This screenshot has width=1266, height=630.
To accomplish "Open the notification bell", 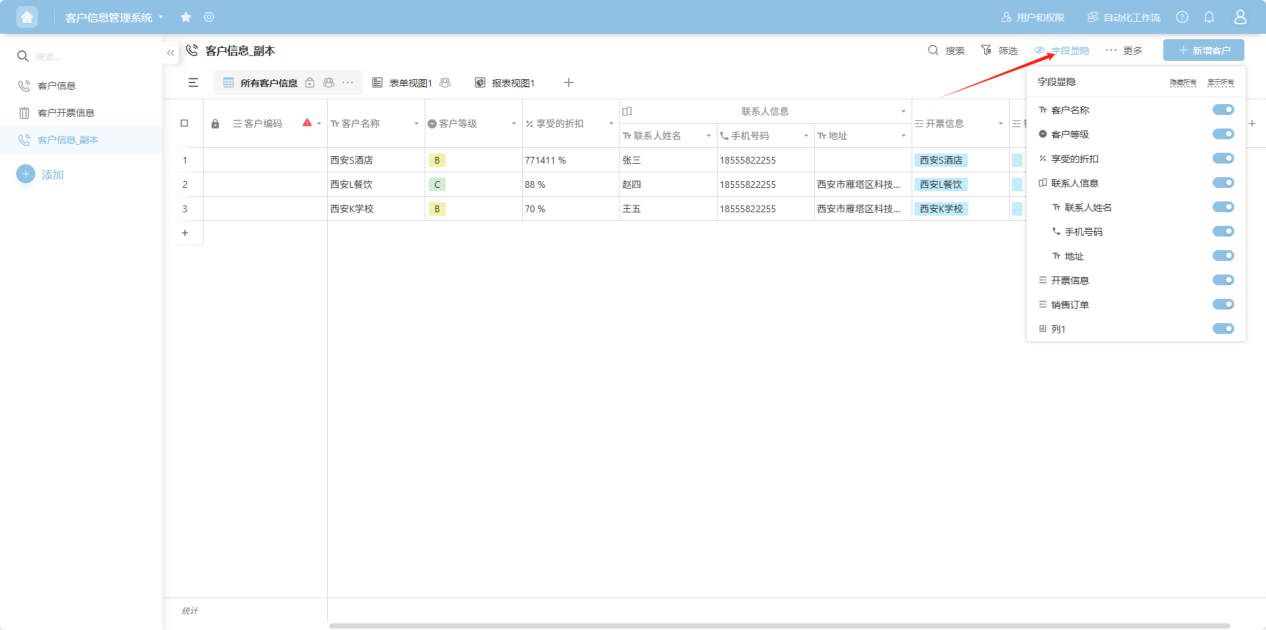I will pos(1209,17).
